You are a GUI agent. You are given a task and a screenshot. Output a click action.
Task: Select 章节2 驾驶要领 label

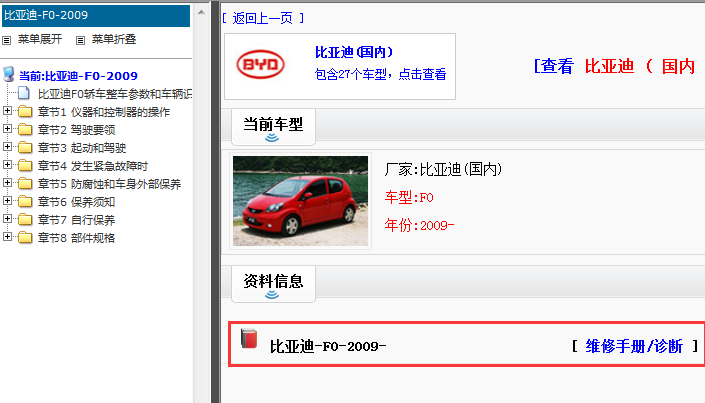(x=76, y=130)
